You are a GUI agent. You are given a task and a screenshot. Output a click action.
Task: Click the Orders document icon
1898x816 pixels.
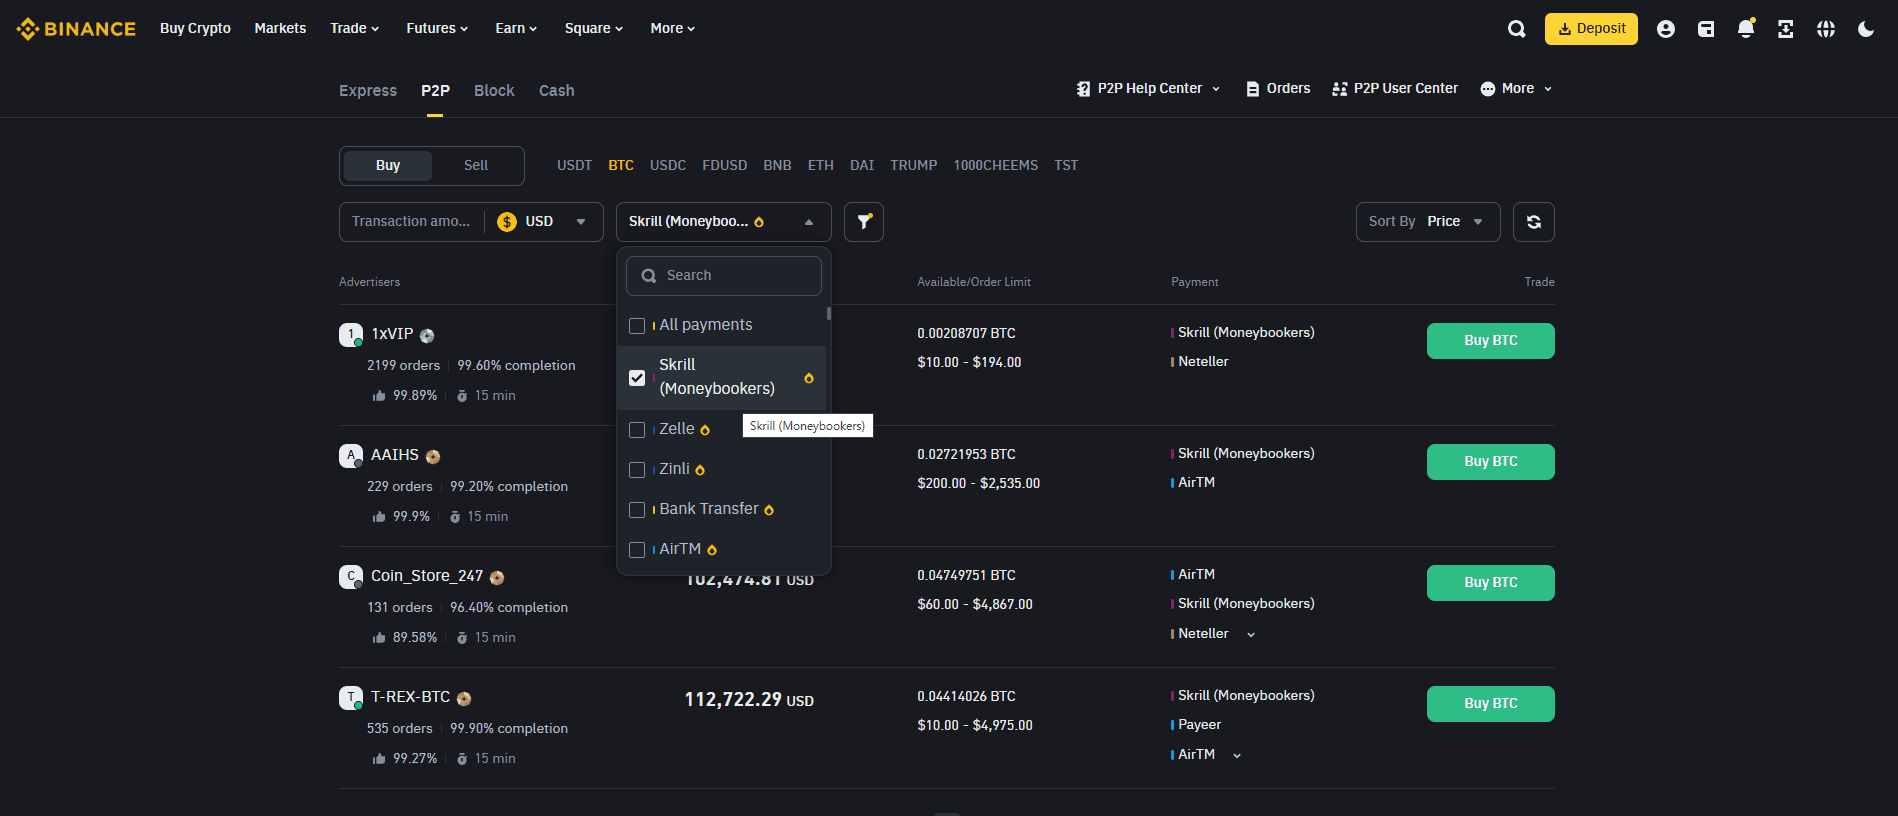coord(1253,89)
